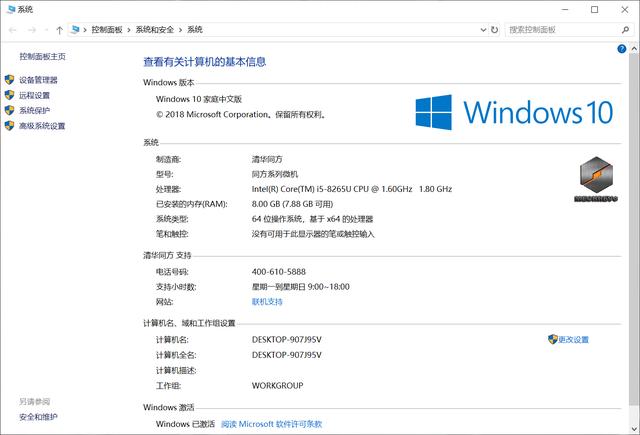Select Windows 10 家庭中文版 text
Viewport: 640px width, 435px height.
(199, 99)
